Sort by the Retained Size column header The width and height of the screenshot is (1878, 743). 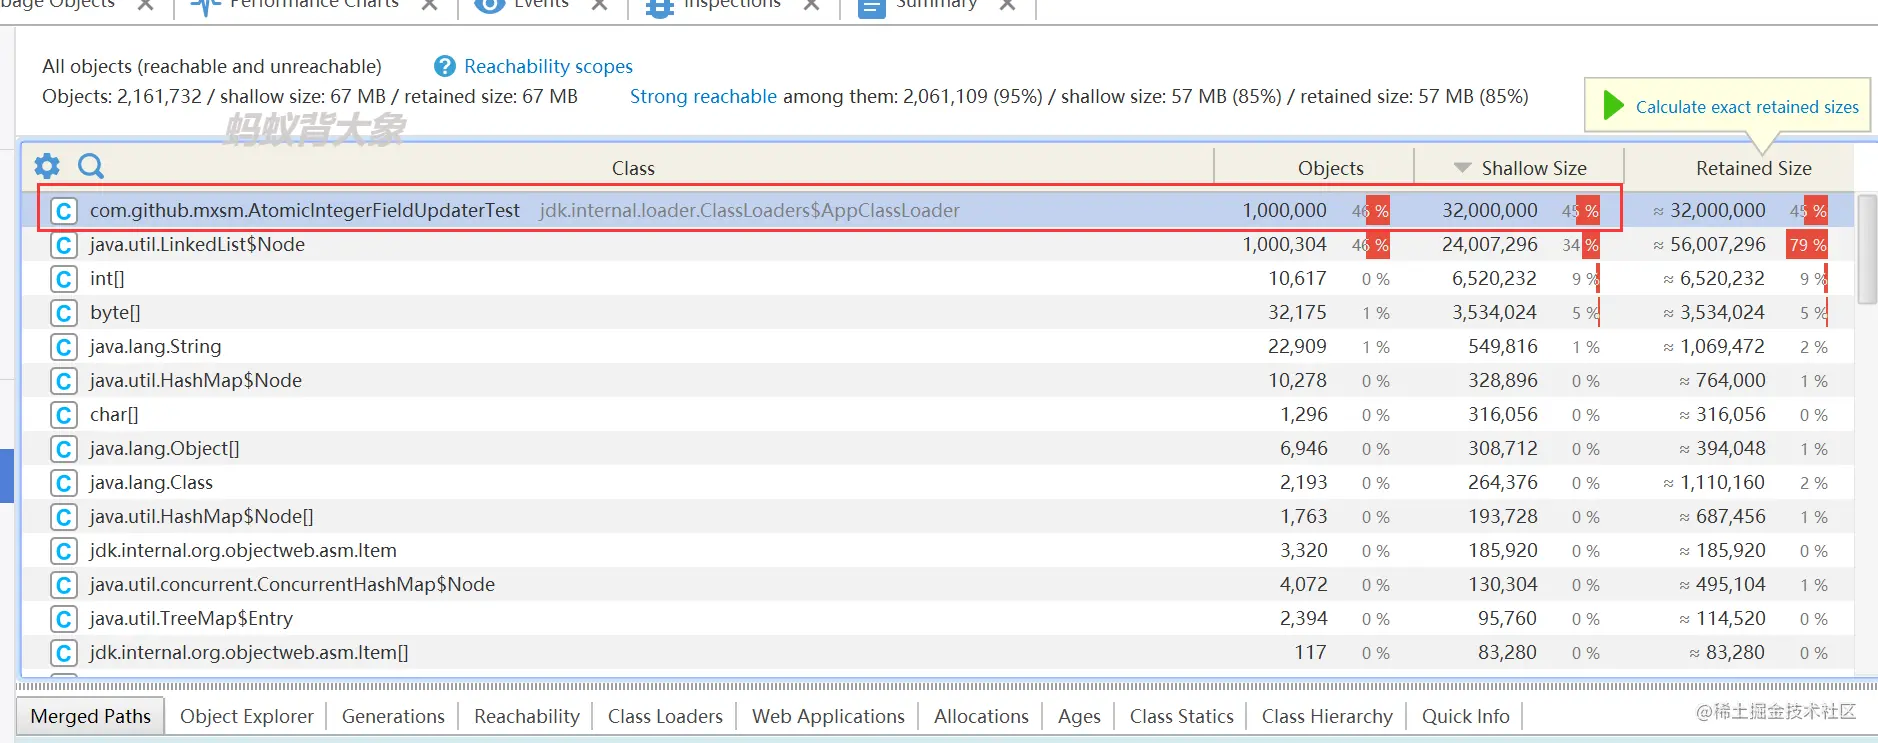point(1752,168)
